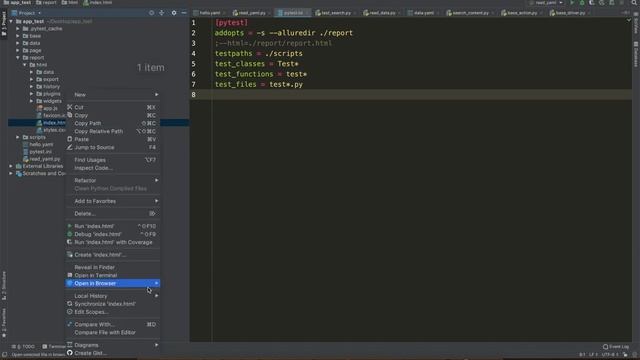This screenshot has height=360, width=640.
Task: Select Find Usages in the context menu
Action: pyautogui.click(x=113, y=160)
